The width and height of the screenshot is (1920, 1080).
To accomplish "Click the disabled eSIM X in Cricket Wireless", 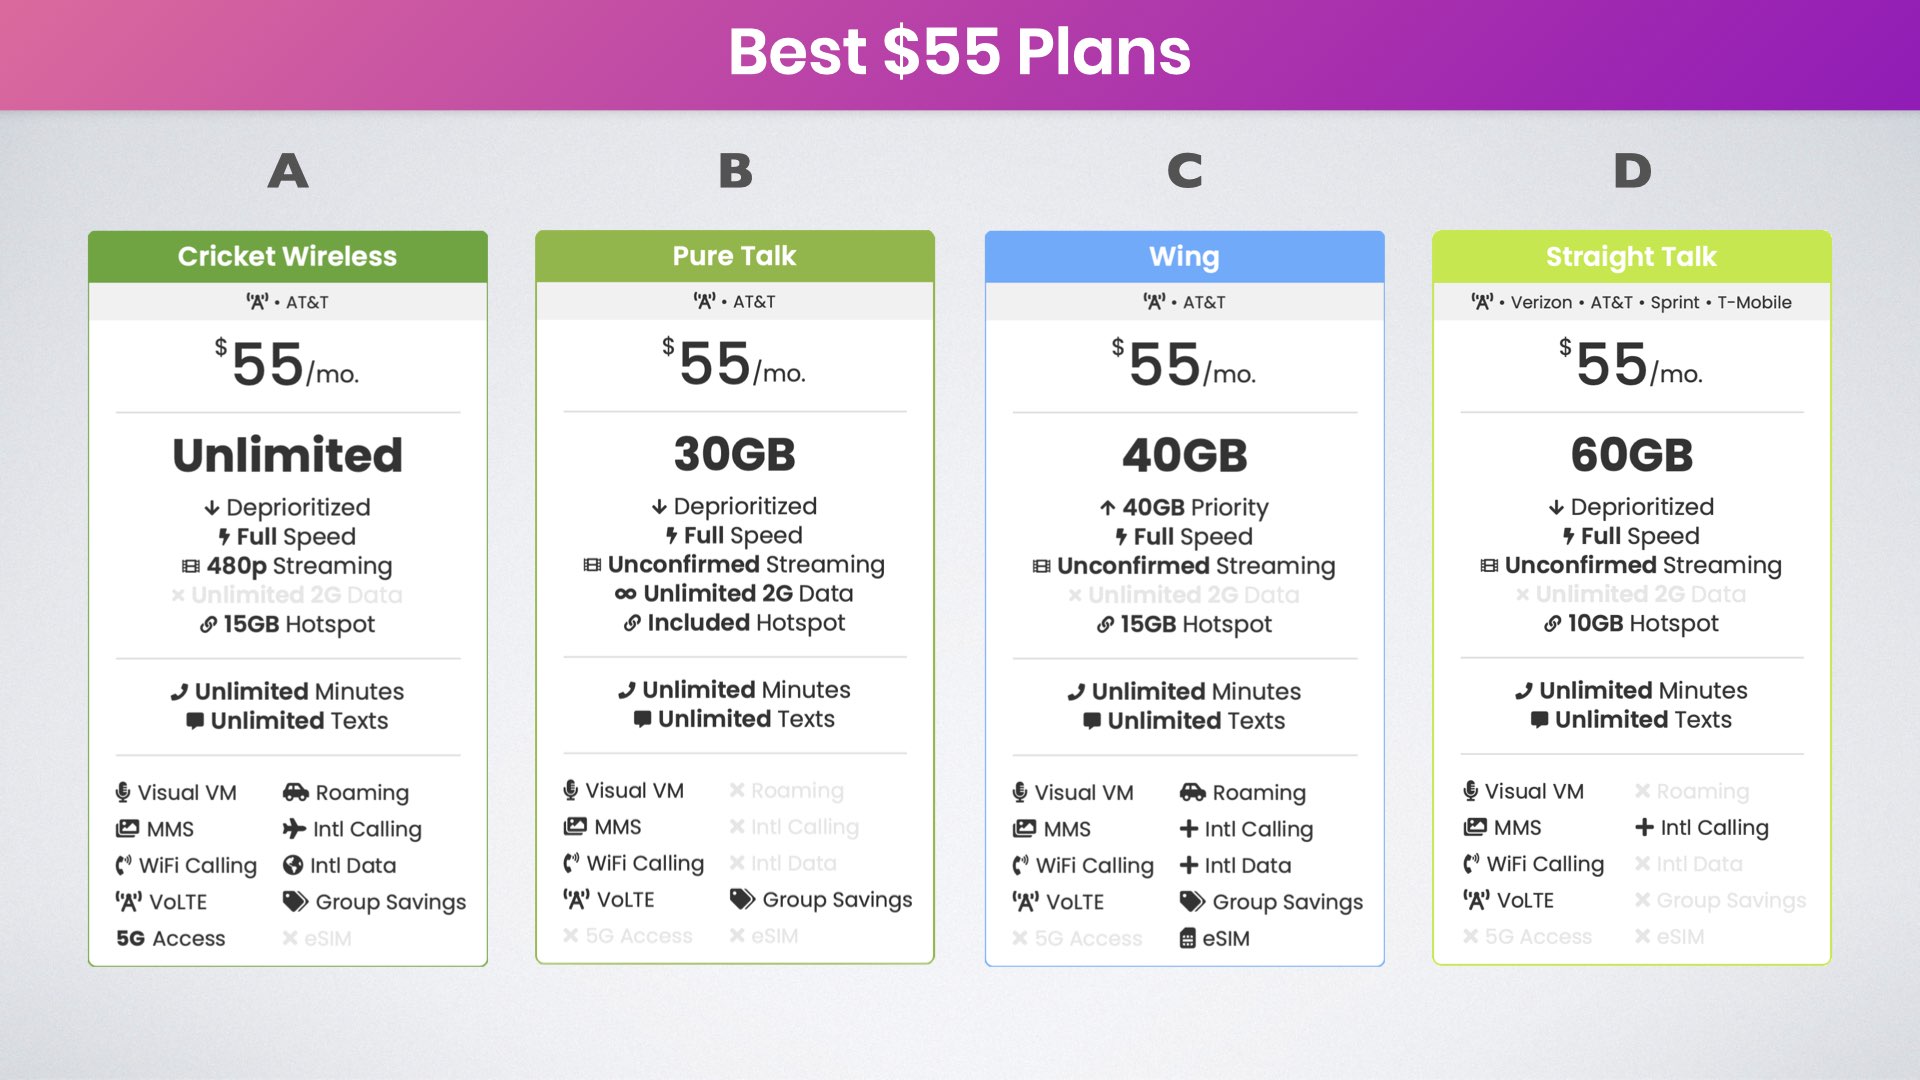I will (290, 938).
